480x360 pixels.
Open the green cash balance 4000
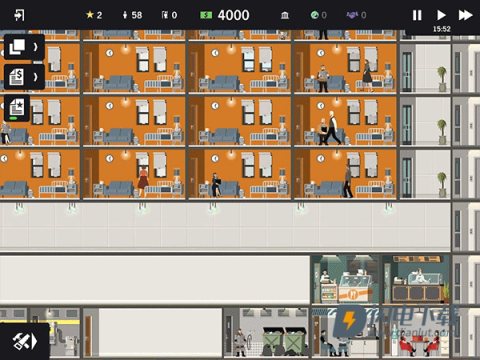(x=224, y=15)
